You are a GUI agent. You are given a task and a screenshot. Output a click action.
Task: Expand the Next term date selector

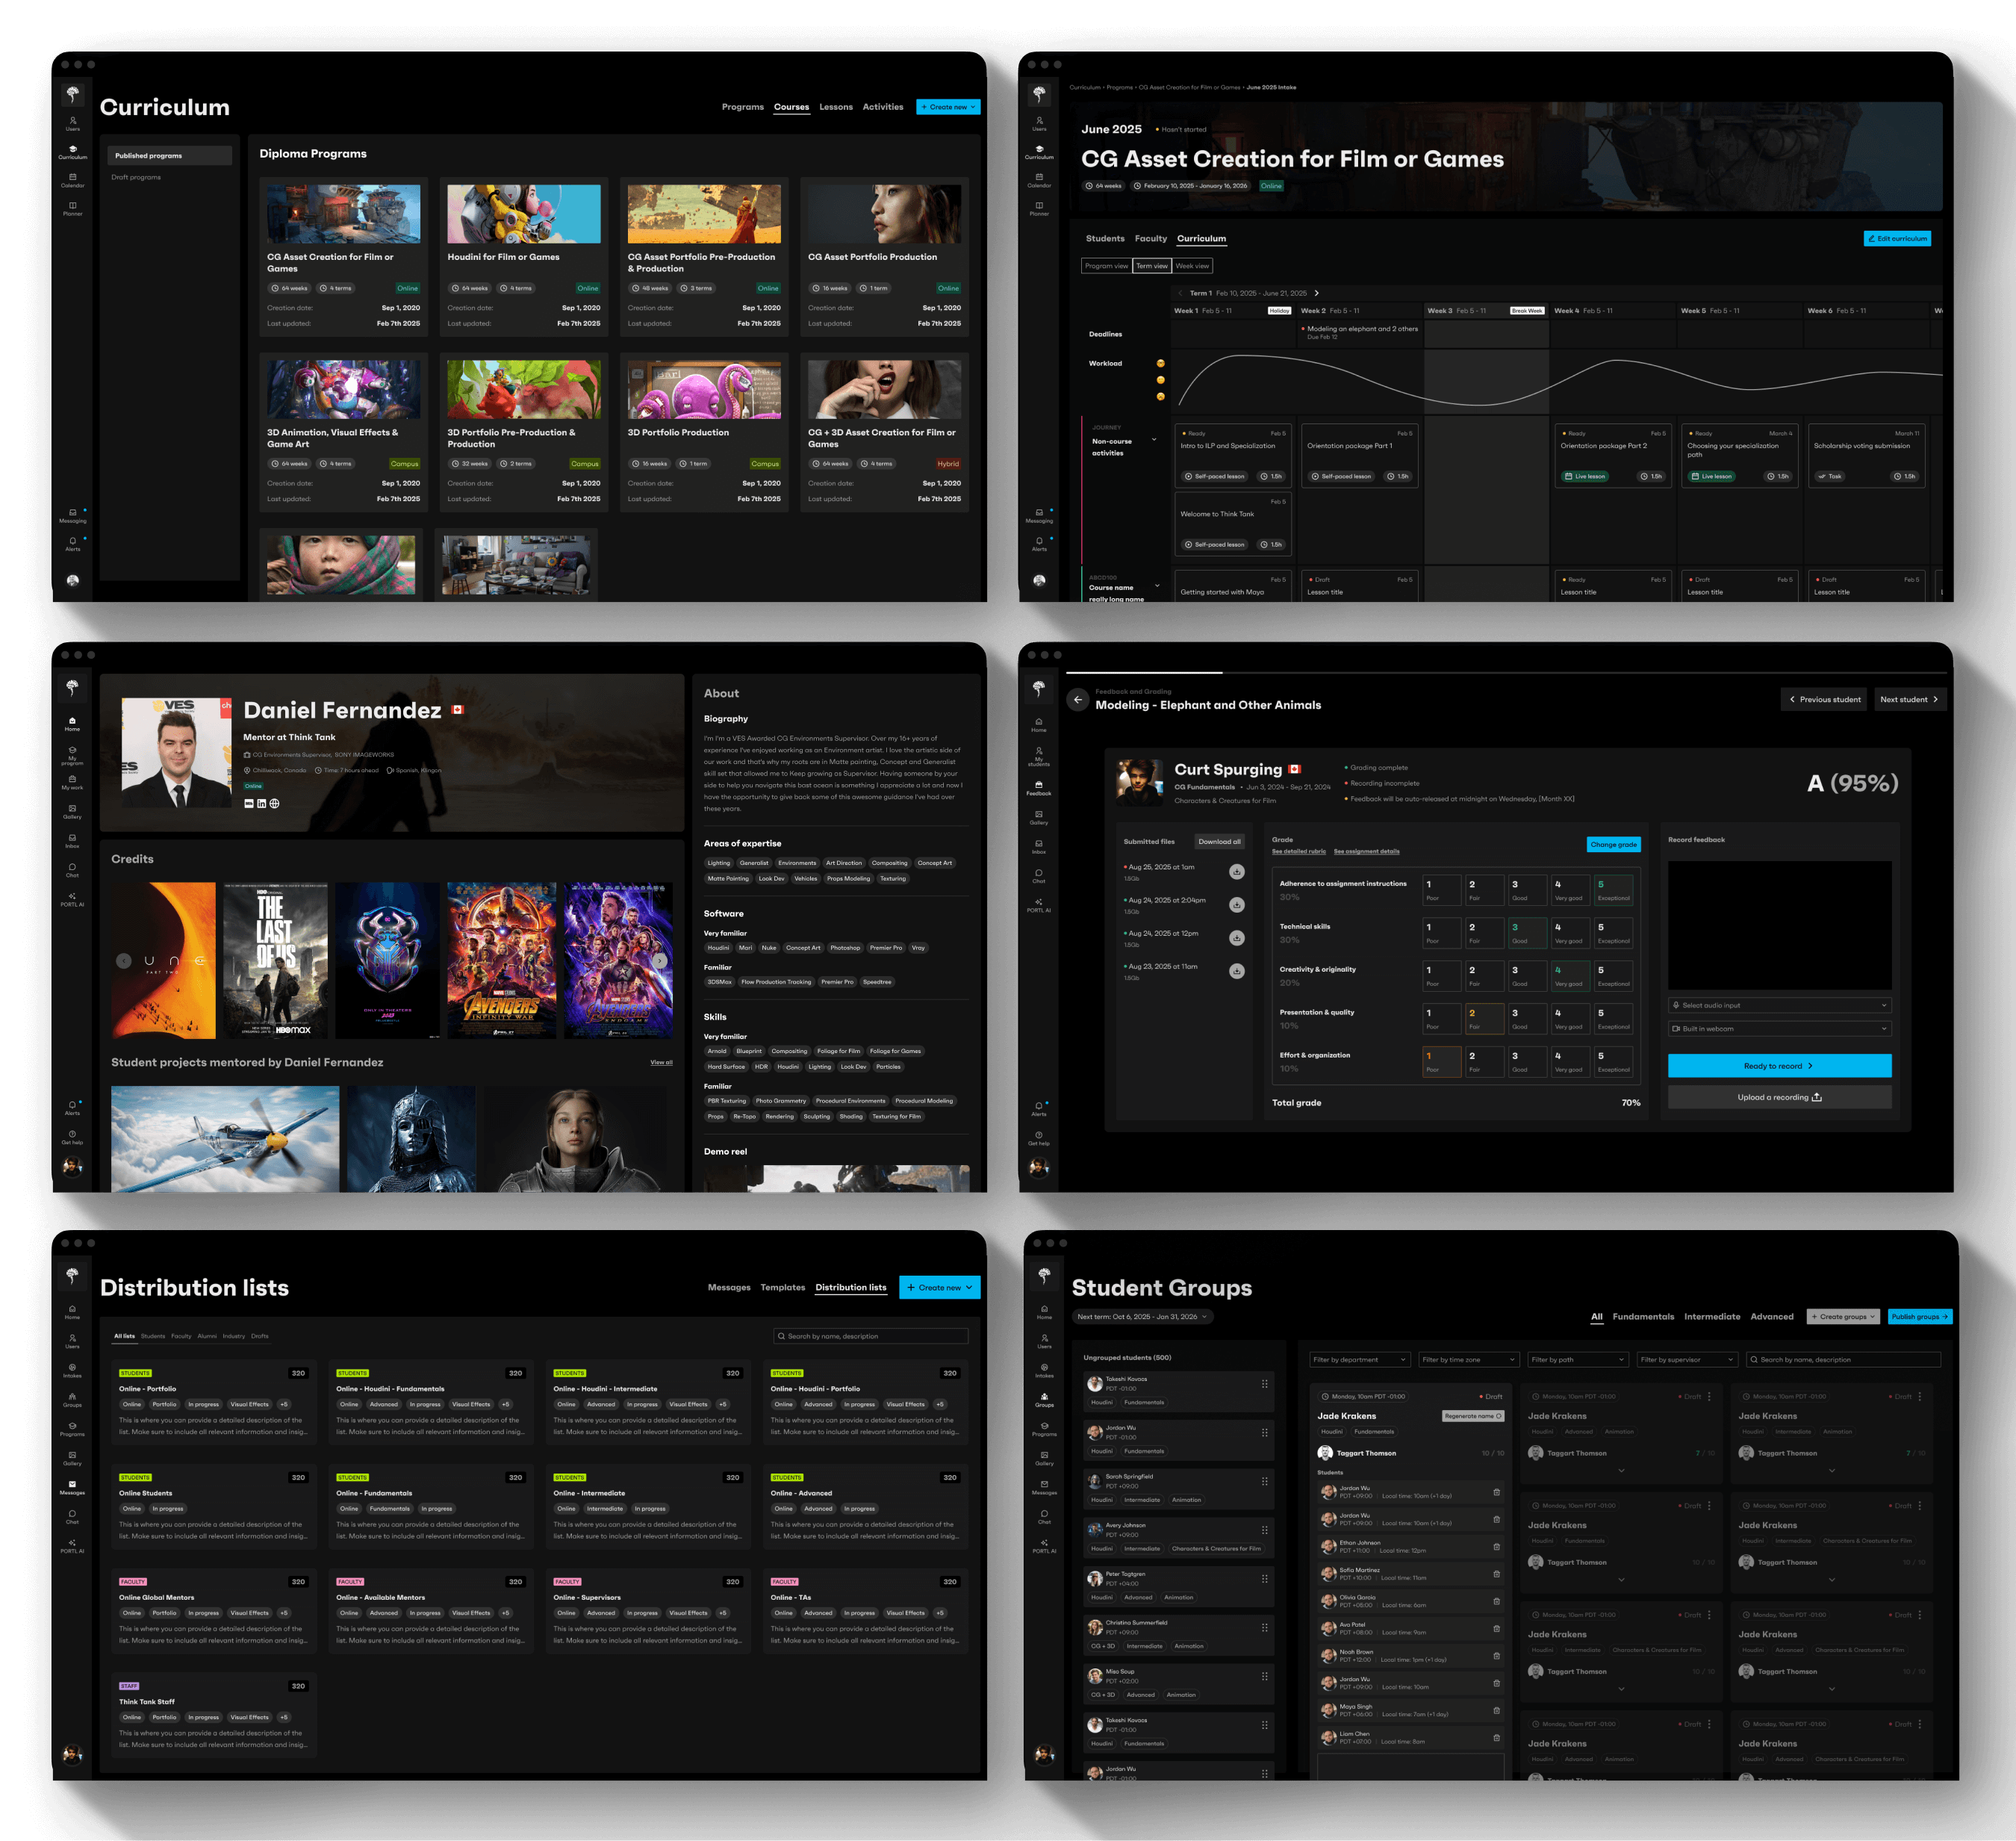click(x=1142, y=1316)
